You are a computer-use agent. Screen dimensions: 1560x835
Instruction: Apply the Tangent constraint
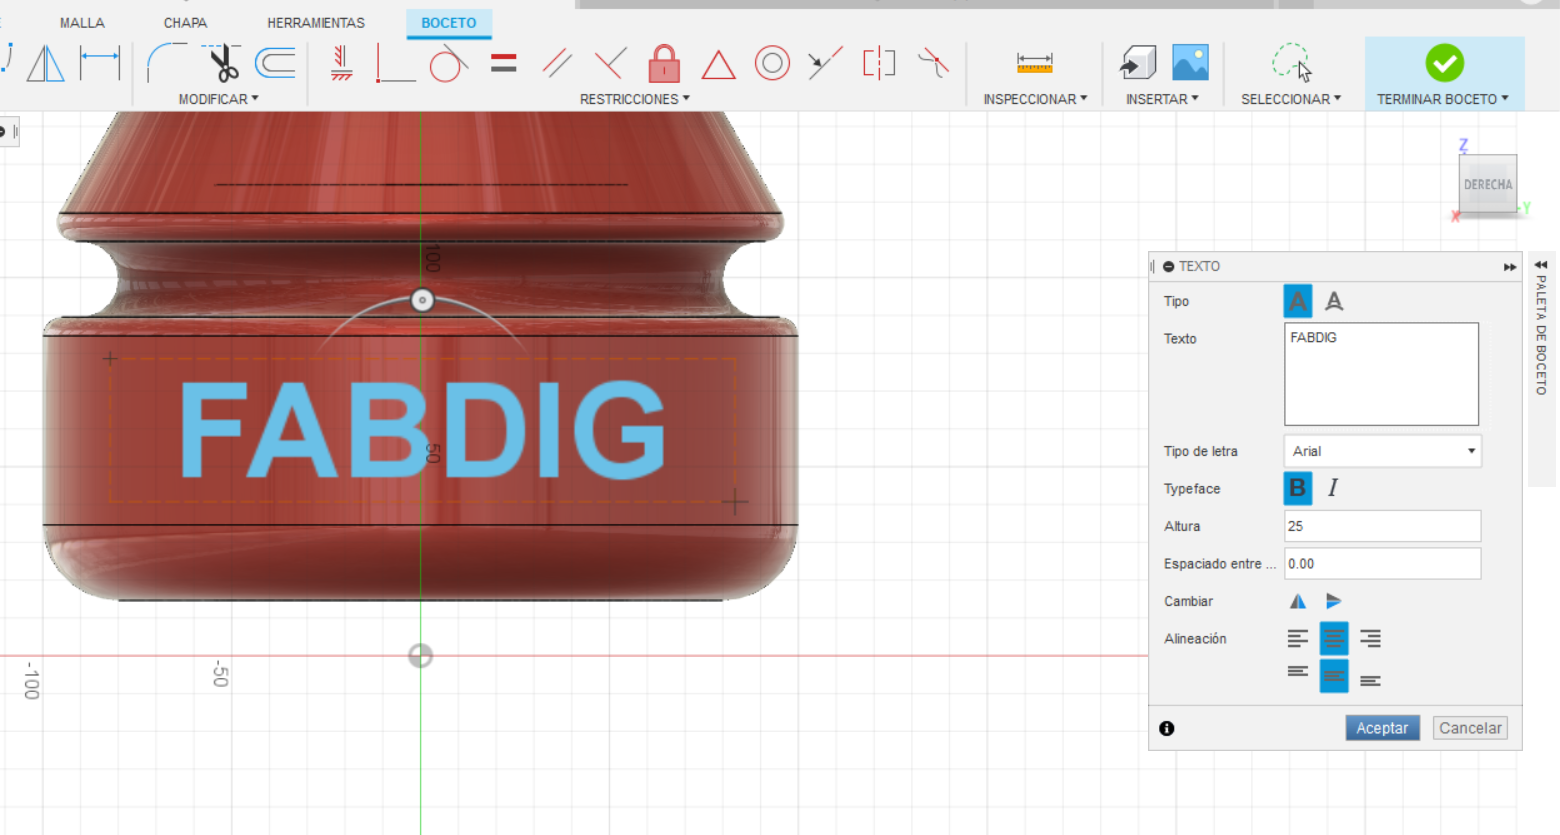tap(448, 63)
